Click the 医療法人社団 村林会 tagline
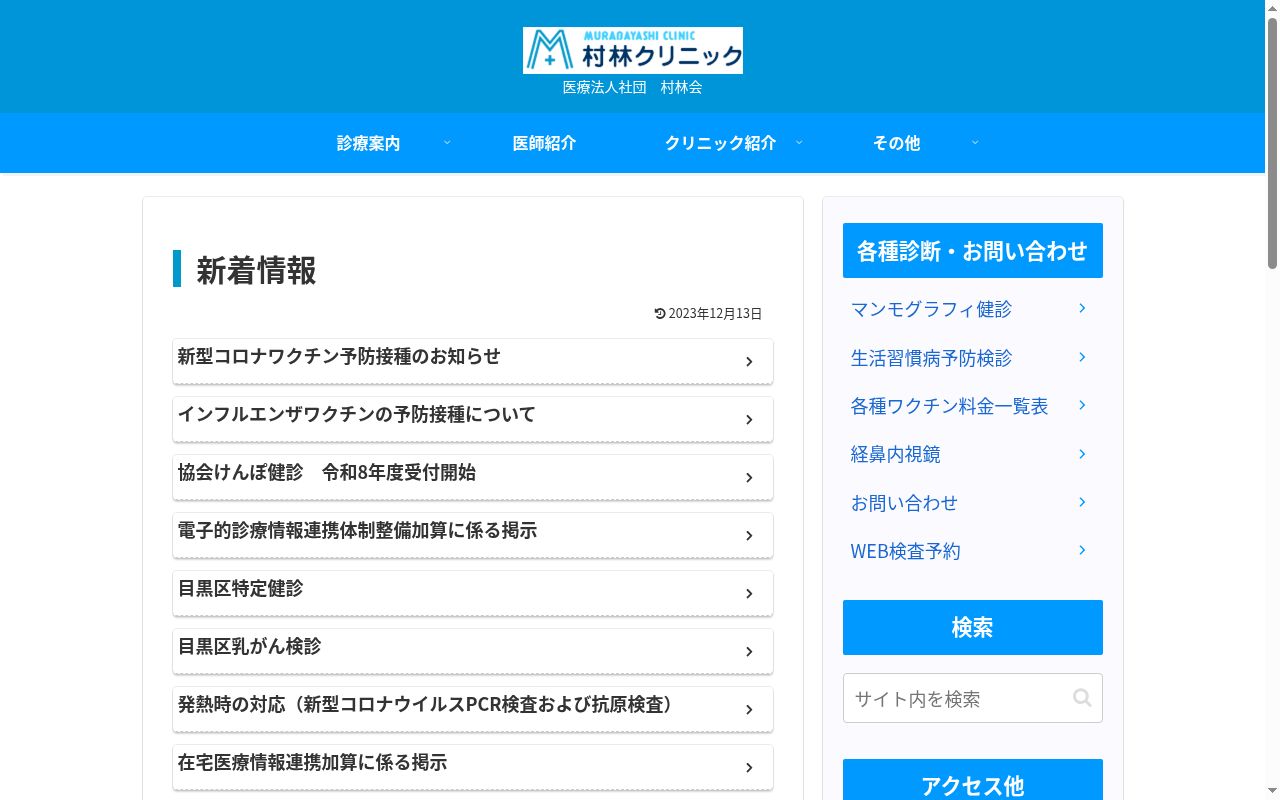This screenshot has height=800, width=1280. [x=633, y=87]
